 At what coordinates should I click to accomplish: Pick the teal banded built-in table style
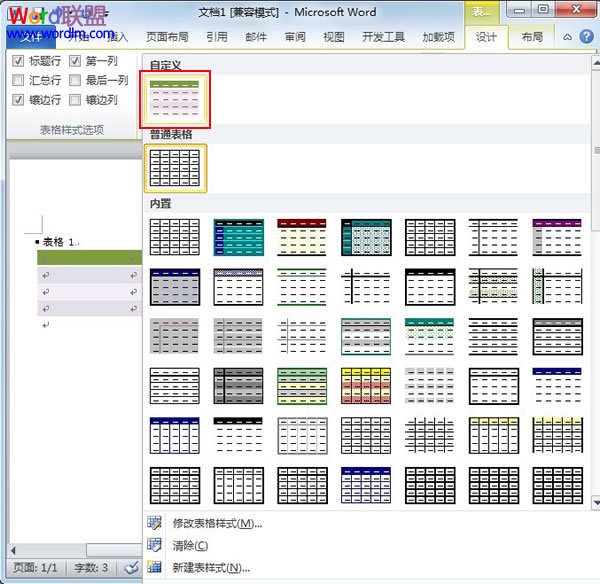coord(238,237)
